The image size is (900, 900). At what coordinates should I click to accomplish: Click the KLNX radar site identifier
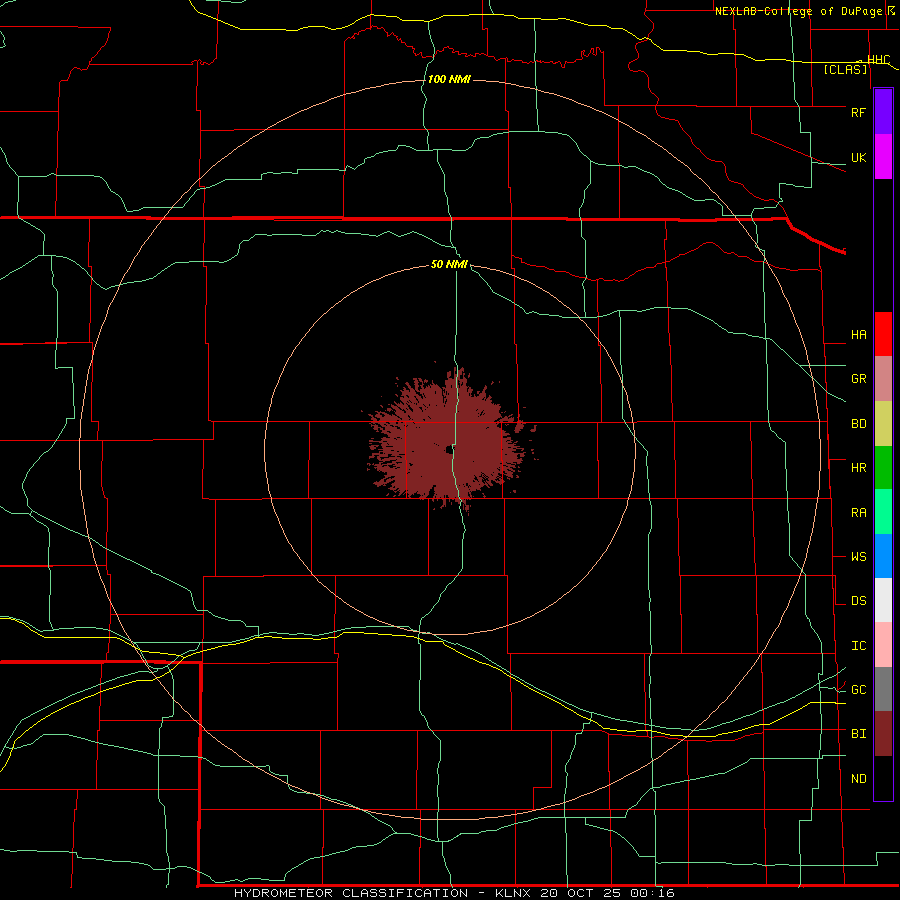513,893
